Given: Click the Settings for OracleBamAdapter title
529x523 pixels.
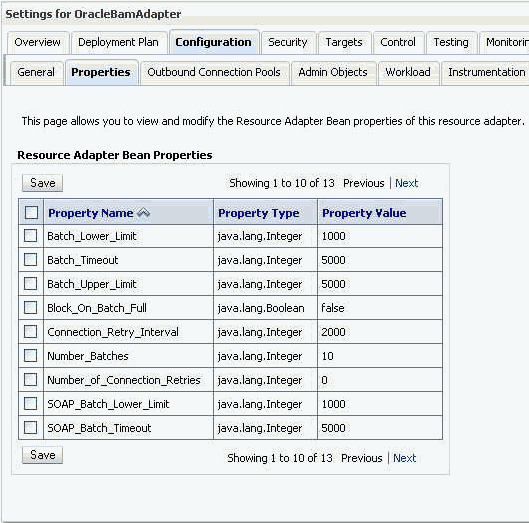Looking at the screenshot, I should click(93, 14).
